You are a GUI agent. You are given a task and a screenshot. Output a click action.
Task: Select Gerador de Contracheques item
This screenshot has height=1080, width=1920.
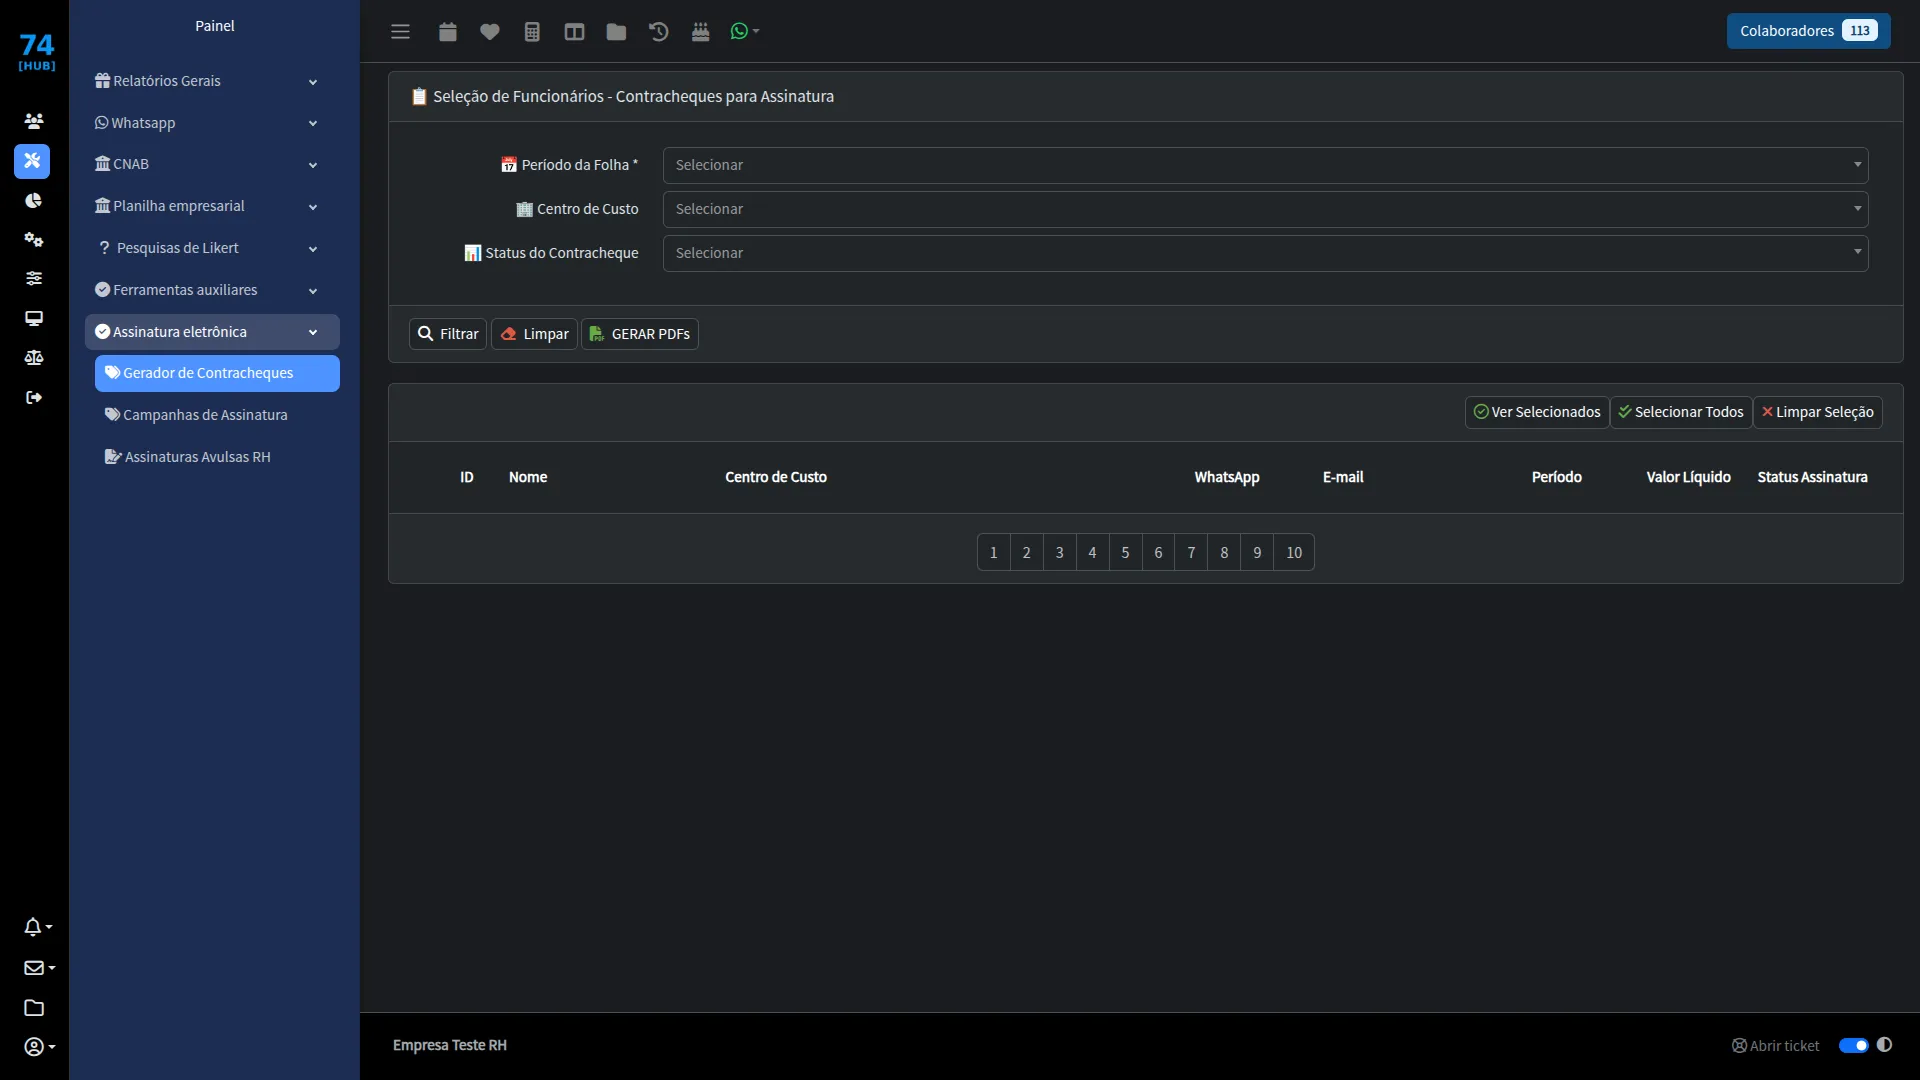(217, 373)
